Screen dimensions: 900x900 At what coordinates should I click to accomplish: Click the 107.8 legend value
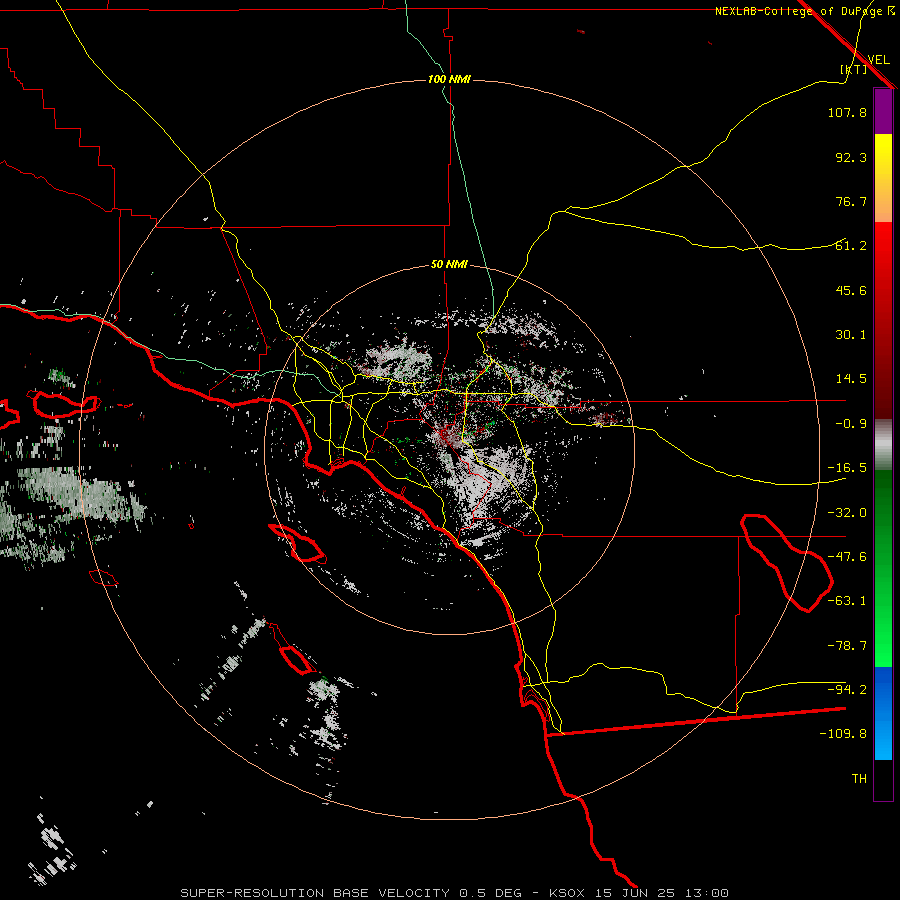click(x=847, y=112)
